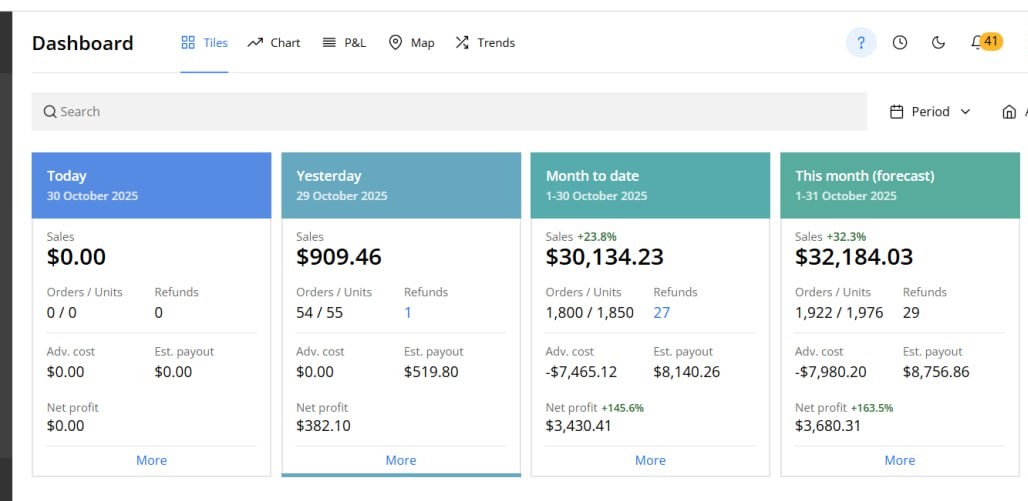
Task: Expand the Period dropdown chevron
Action: (x=965, y=112)
